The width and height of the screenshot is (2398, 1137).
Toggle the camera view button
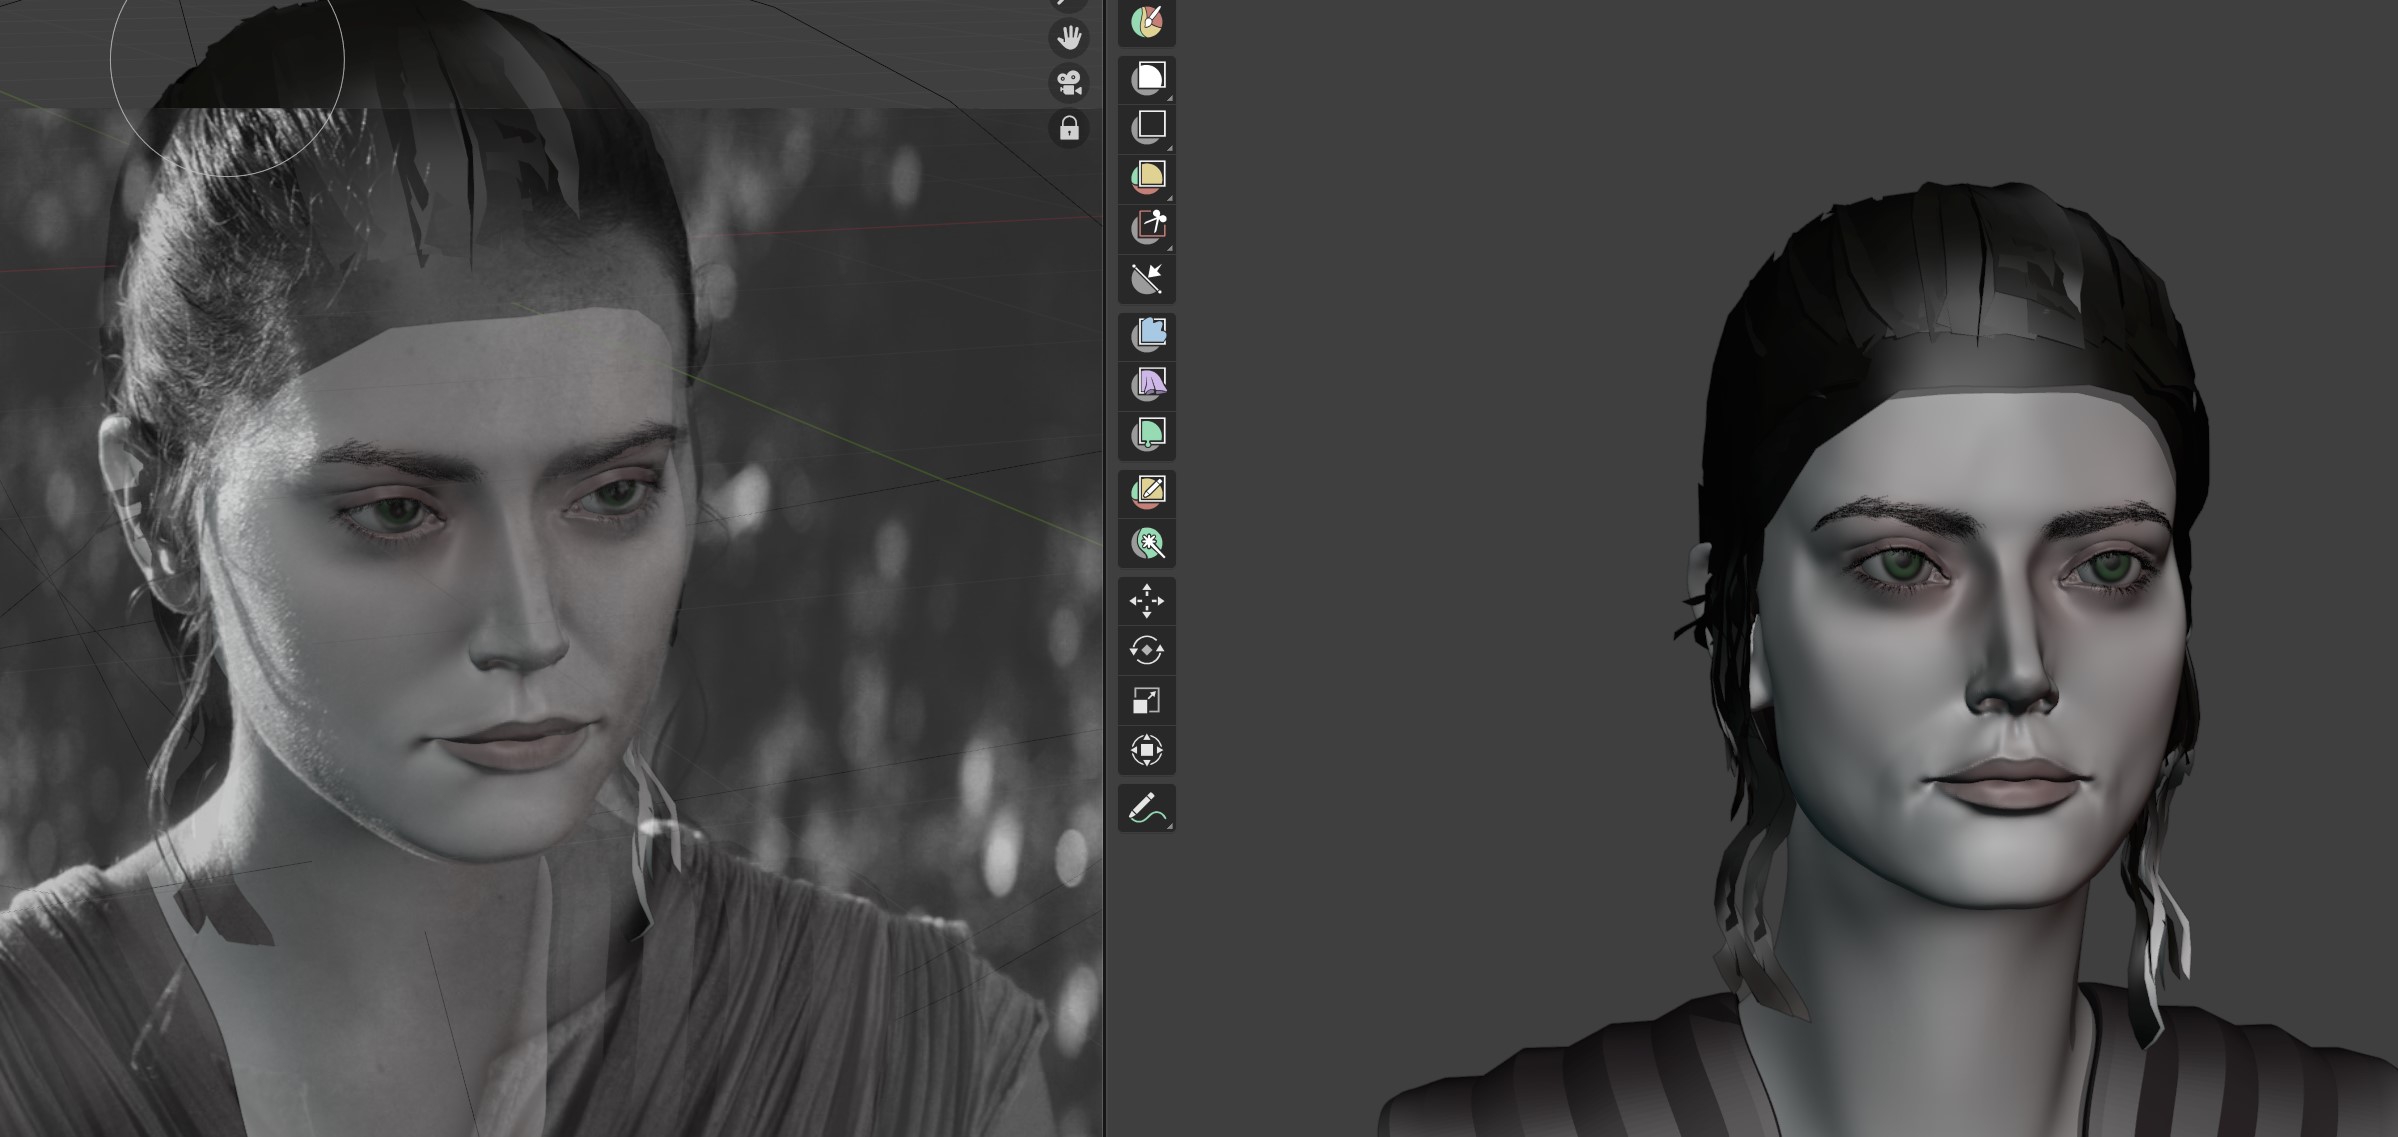(x=1069, y=83)
